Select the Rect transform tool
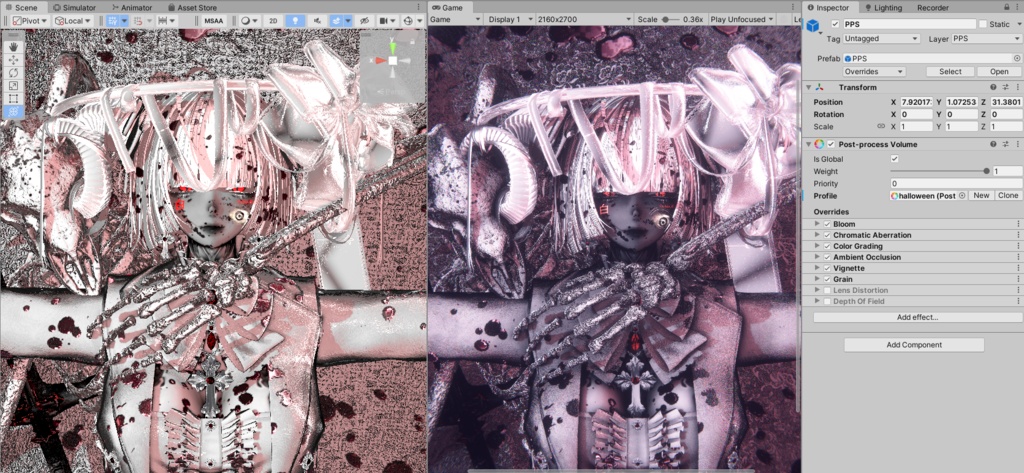The image size is (1024, 473). tap(14, 99)
